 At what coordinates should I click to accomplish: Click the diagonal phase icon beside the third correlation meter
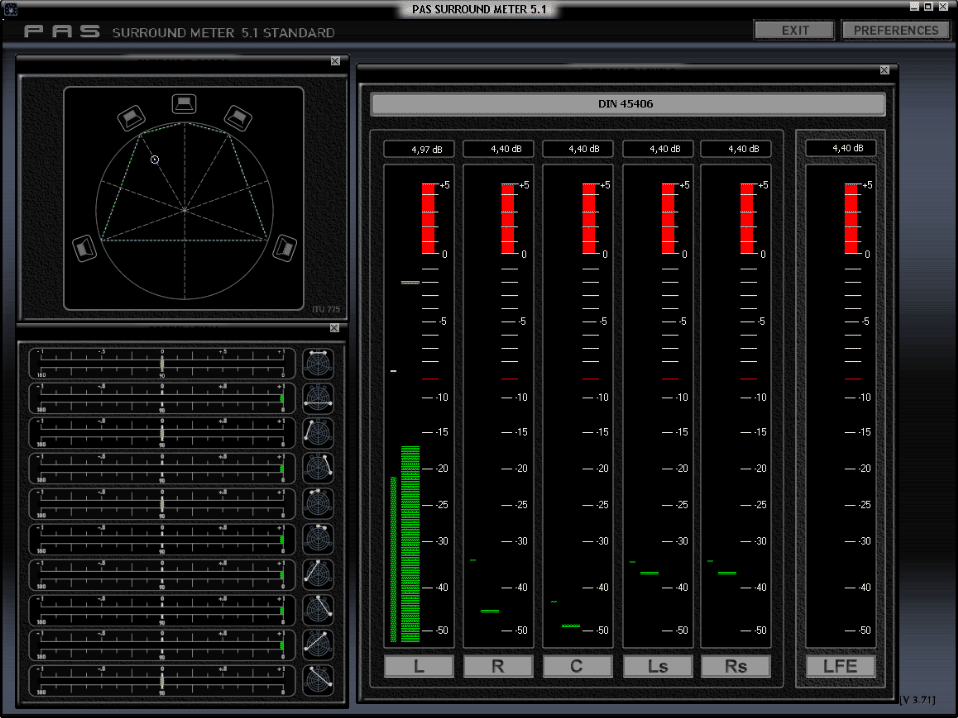point(317,432)
